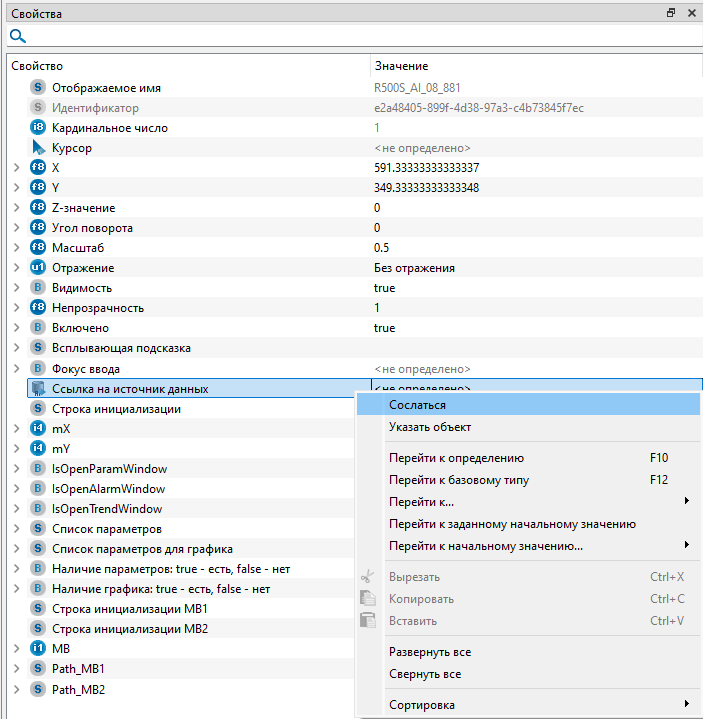Click the i1 type icon for MB

(39, 649)
